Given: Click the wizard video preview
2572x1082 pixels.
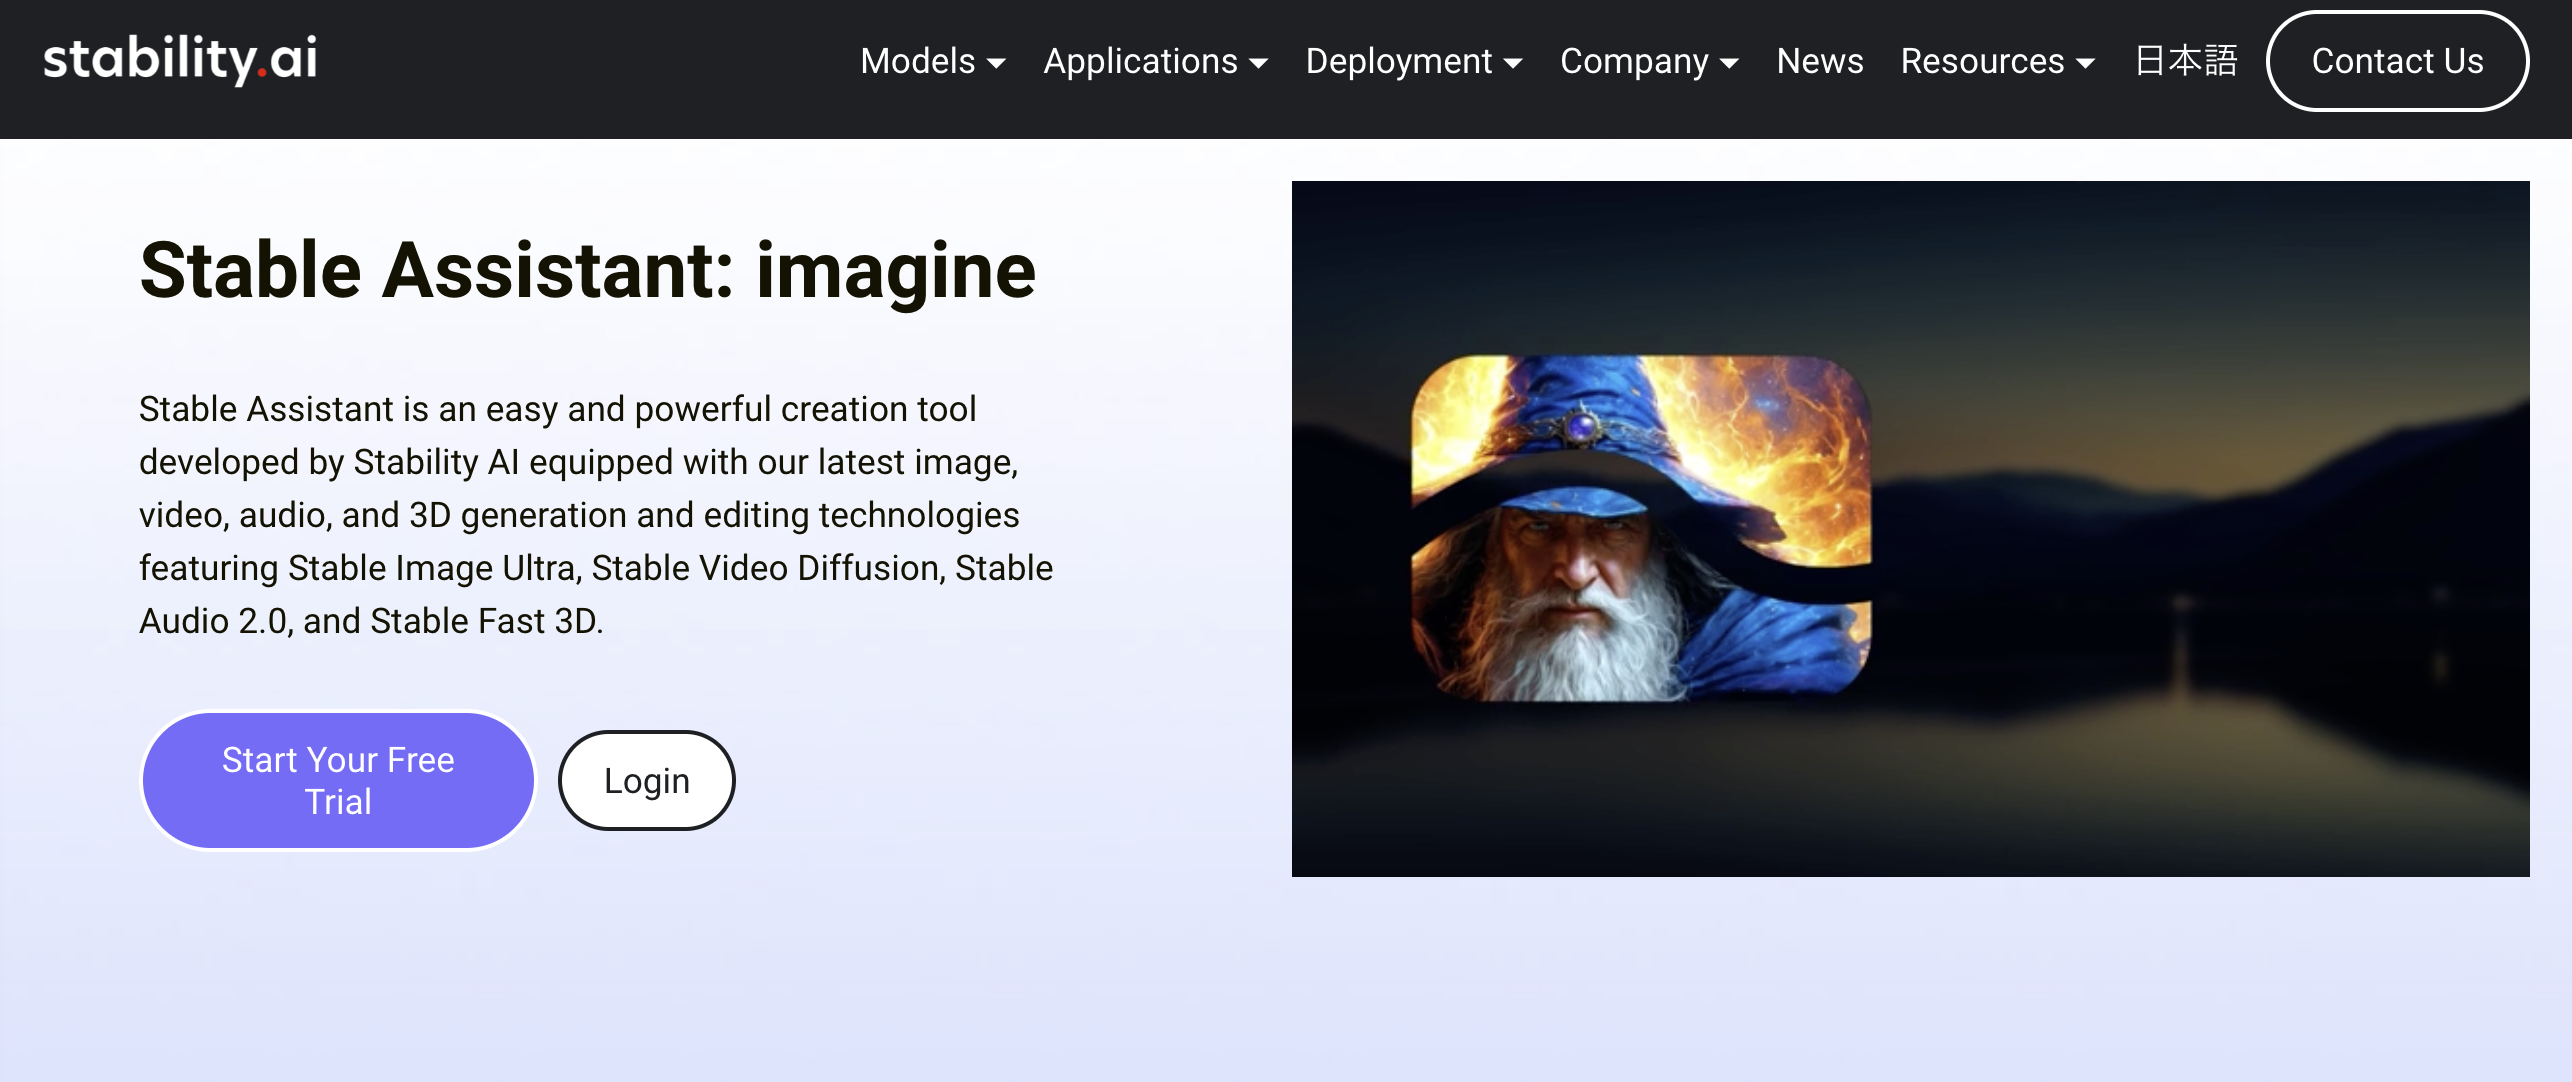Looking at the screenshot, I should (1910, 529).
